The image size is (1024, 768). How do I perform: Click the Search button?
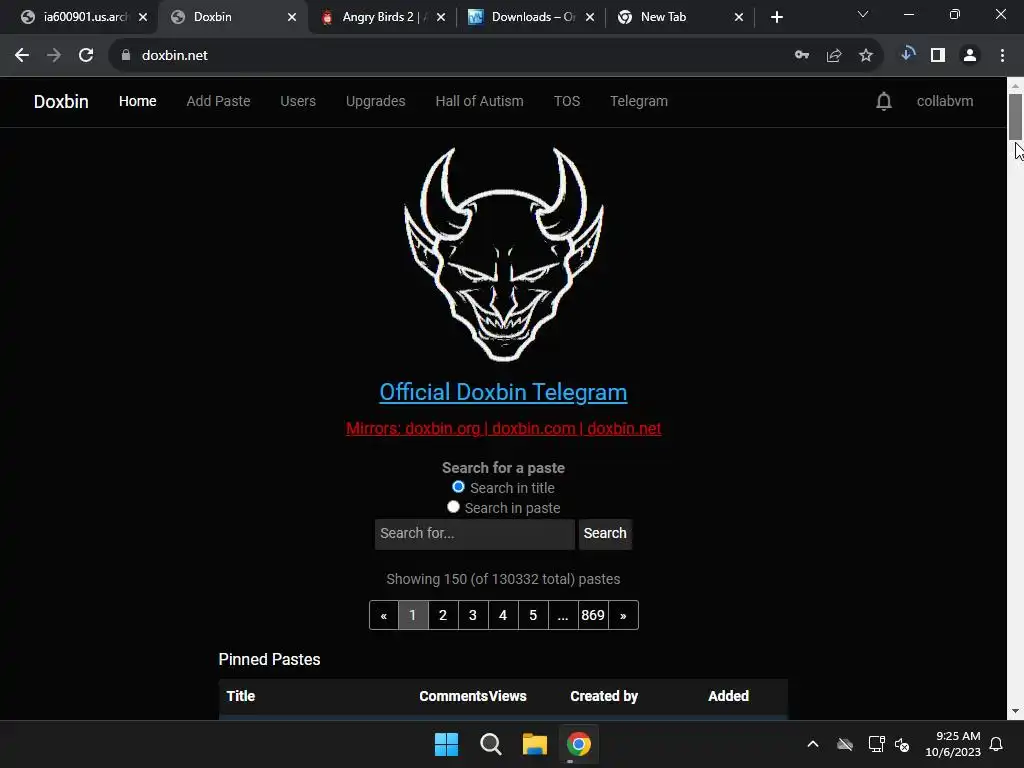[605, 534]
